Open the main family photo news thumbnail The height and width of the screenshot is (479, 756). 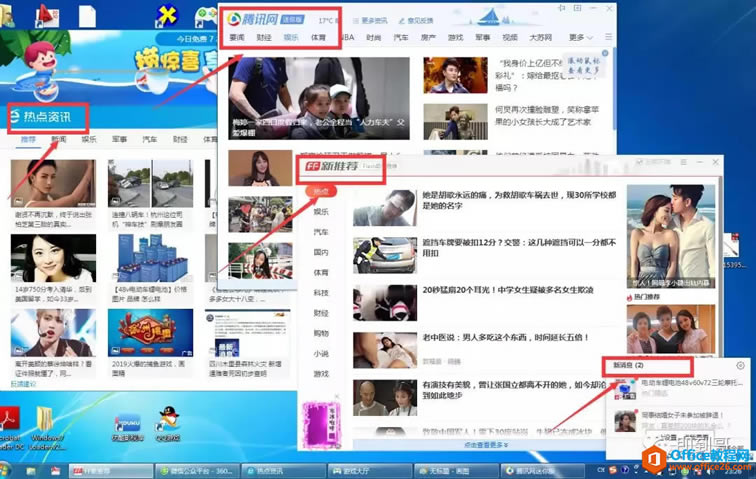point(319,99)
